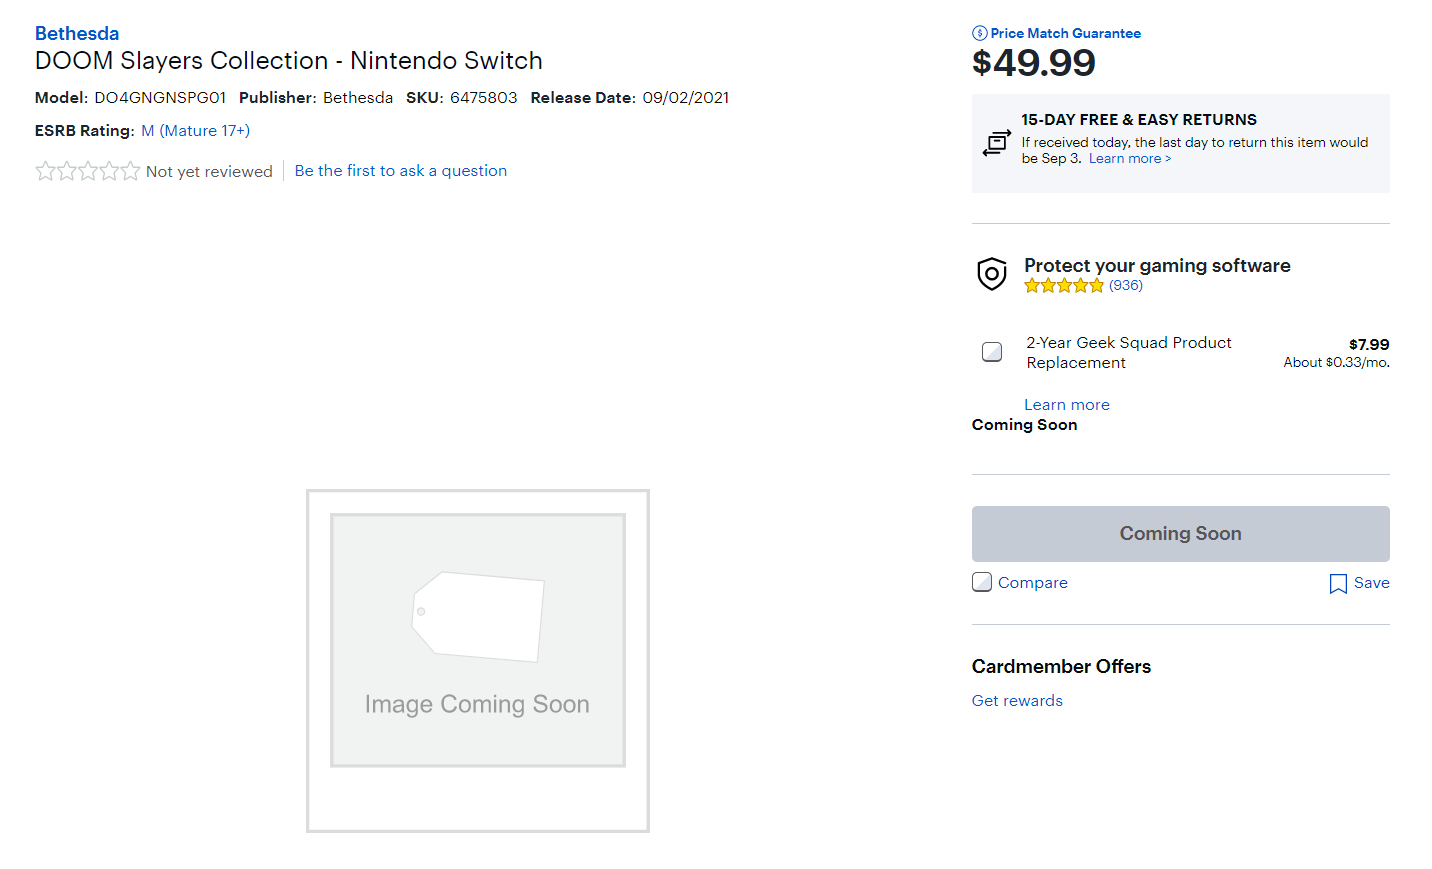The width and height of the screenshot is (1432, 869).
Task: Click the protection shield icon
Action: pyautogui.click(x=991, y=274)
